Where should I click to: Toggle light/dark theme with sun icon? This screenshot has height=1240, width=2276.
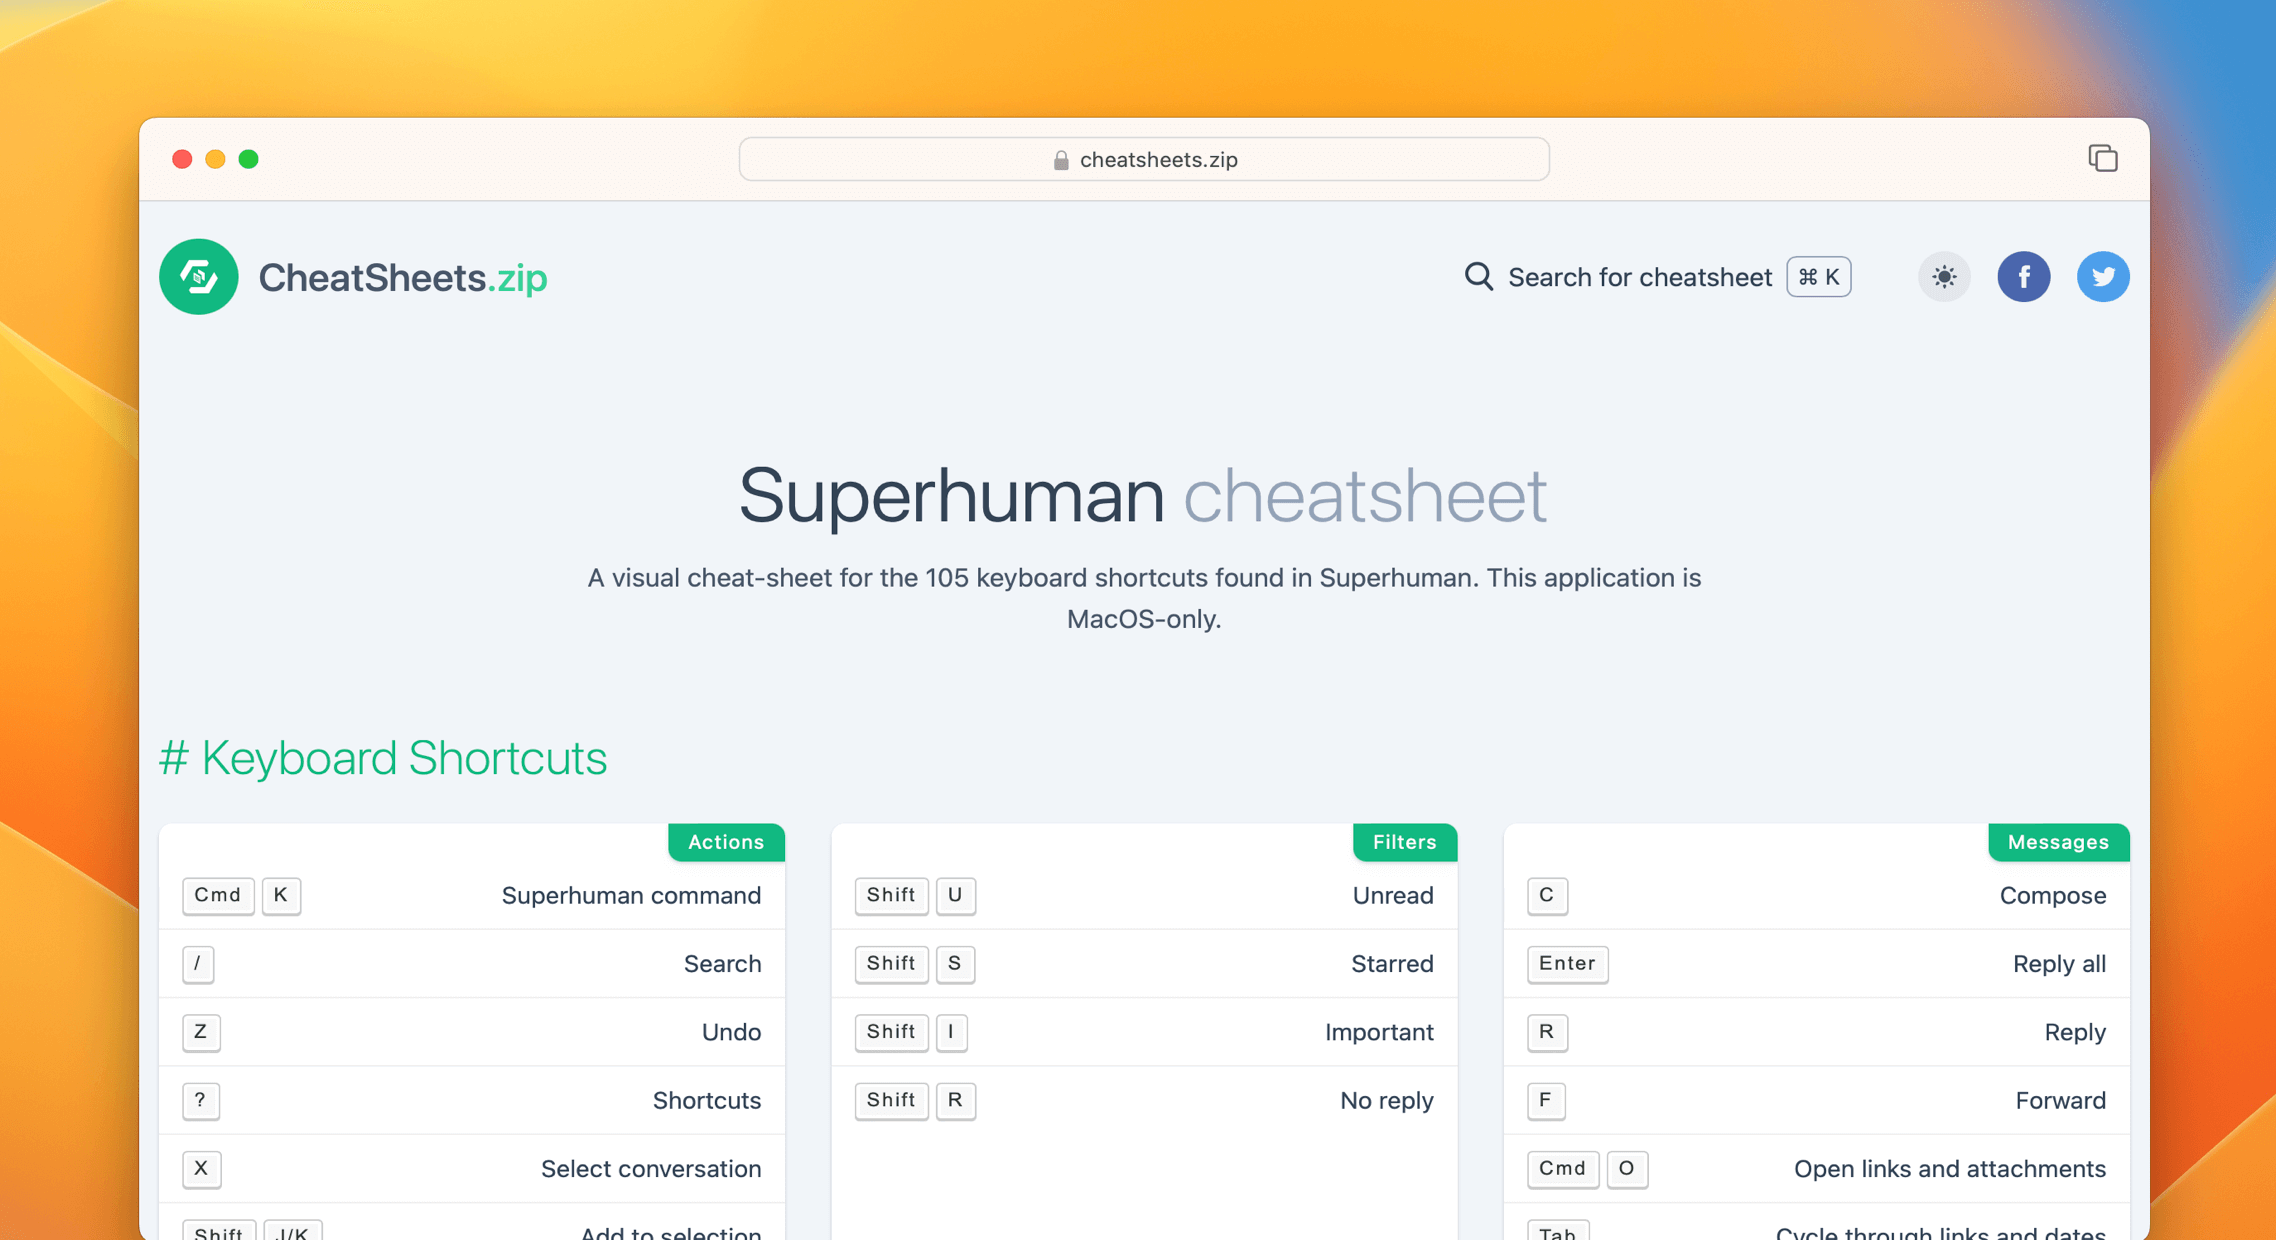click(1943, 277)
